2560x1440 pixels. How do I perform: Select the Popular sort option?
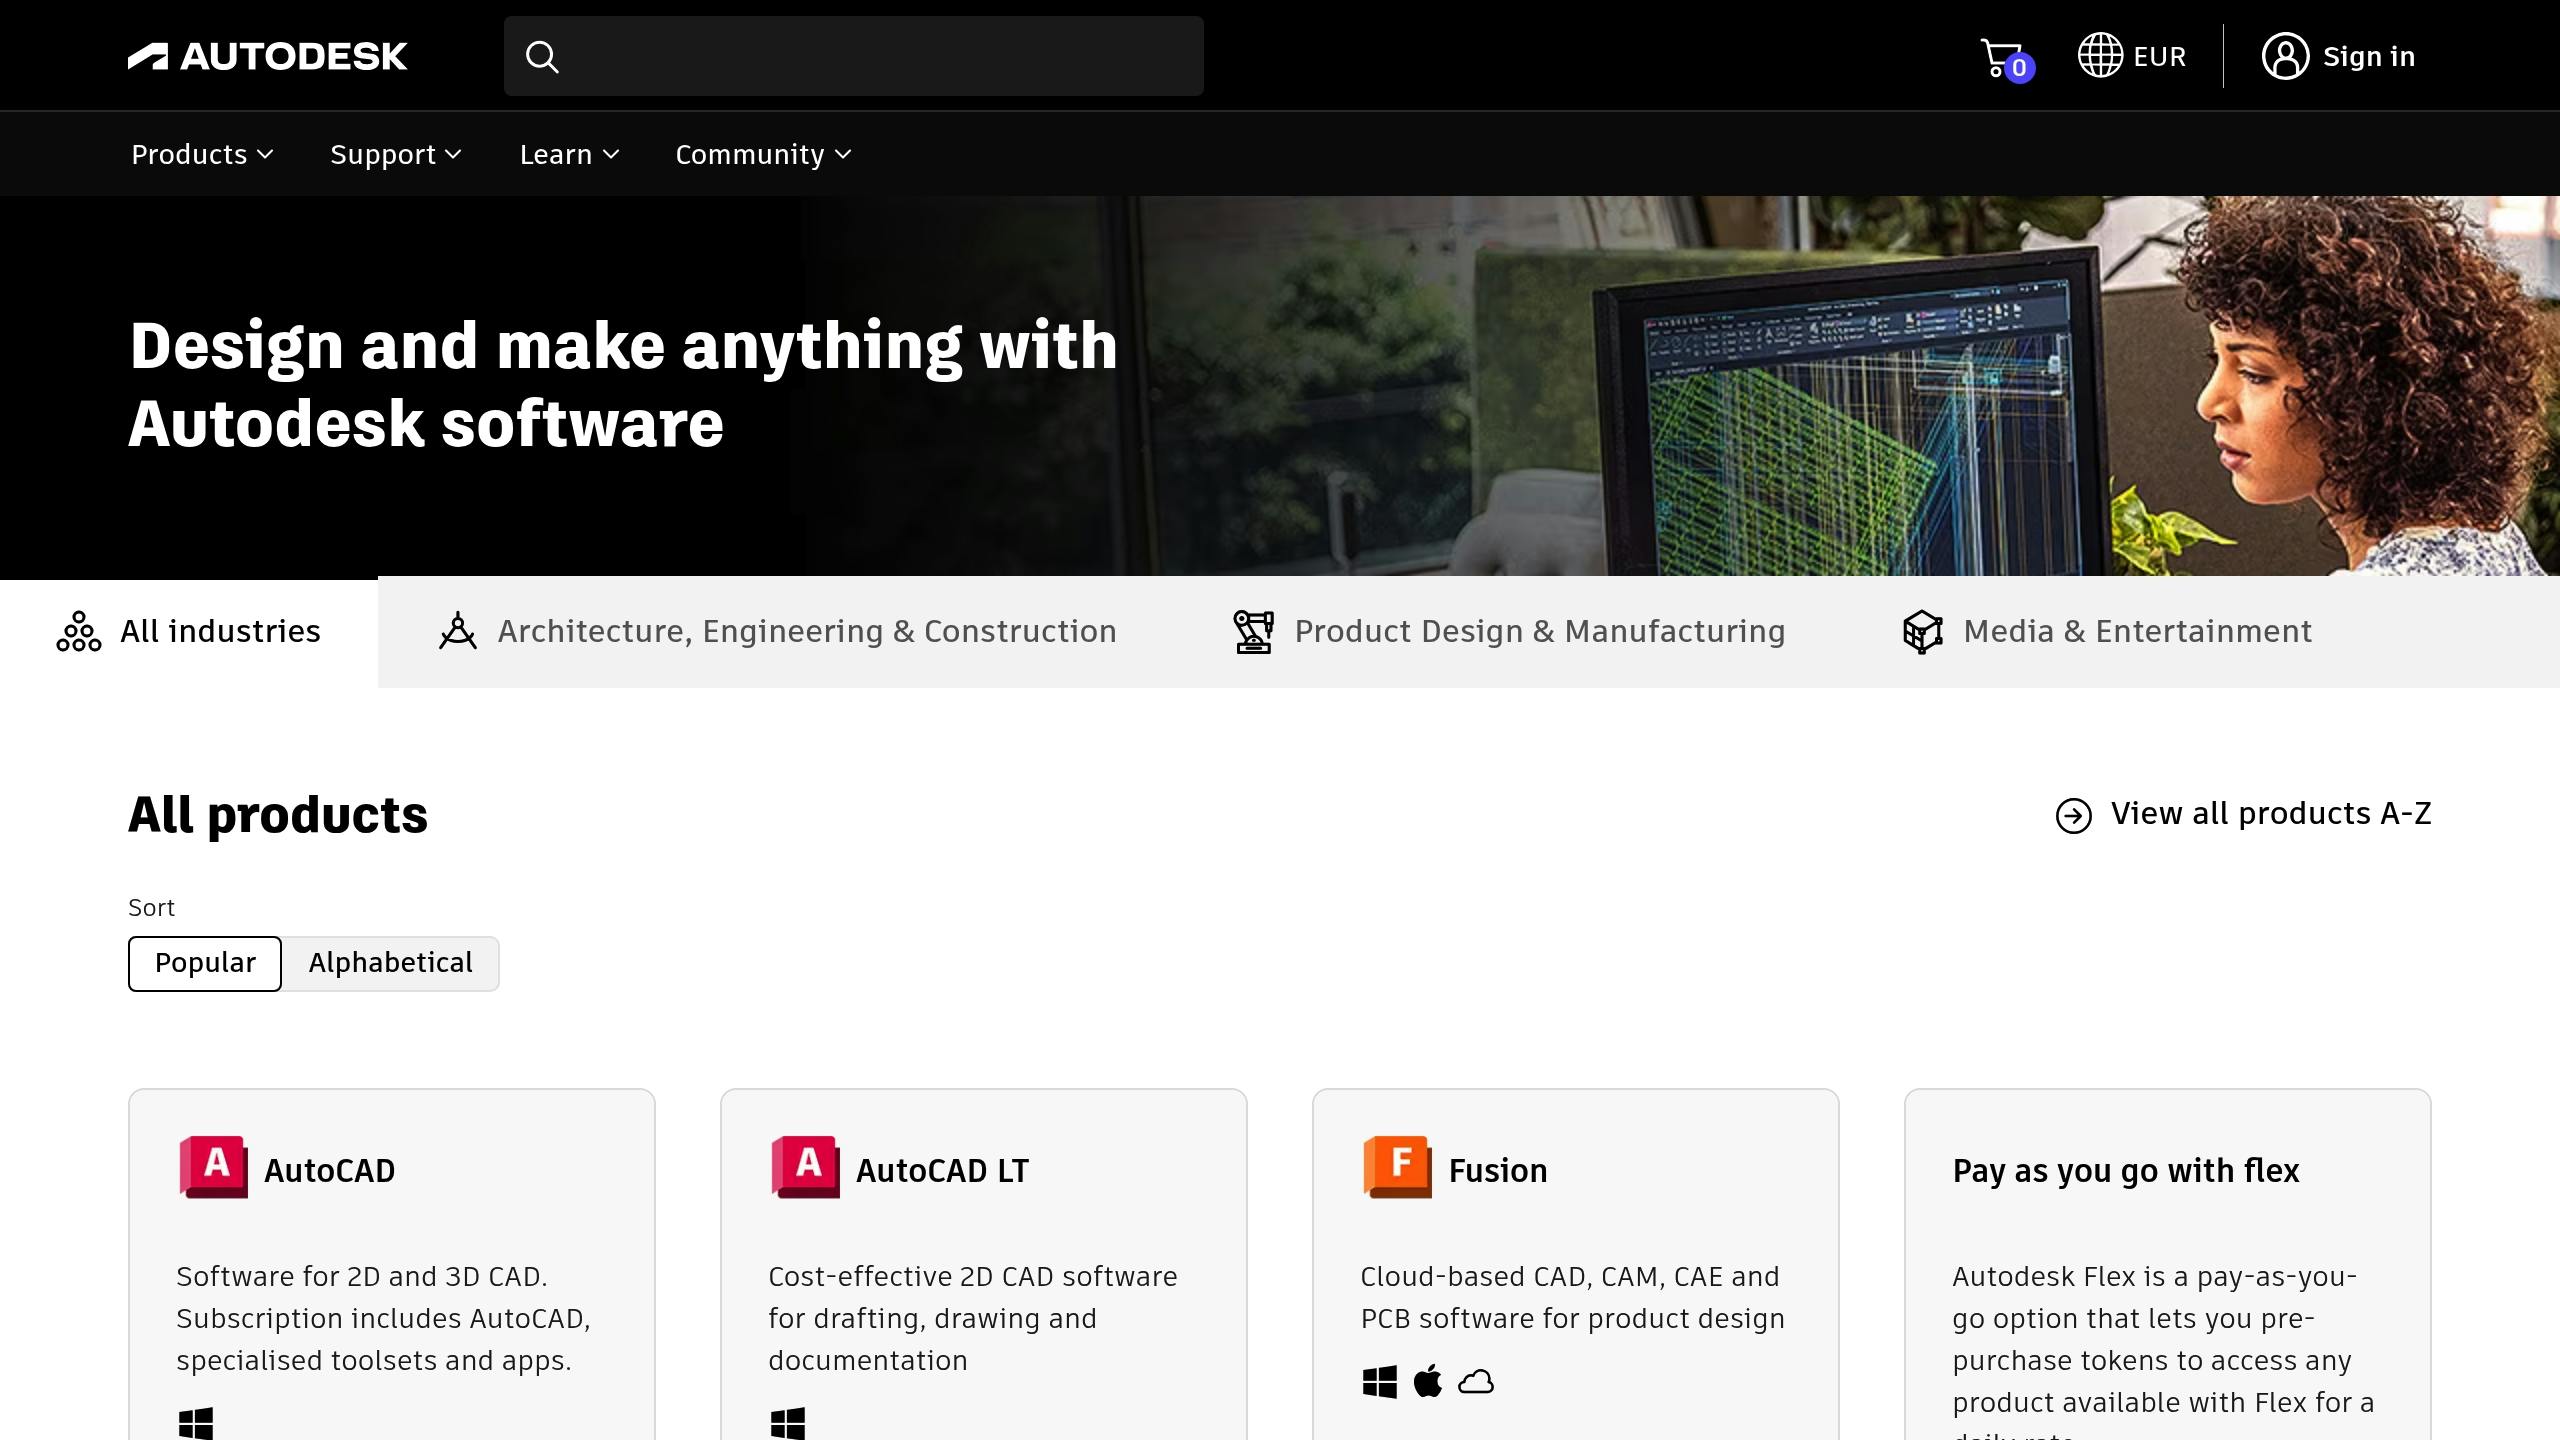(x=205, y=964)
